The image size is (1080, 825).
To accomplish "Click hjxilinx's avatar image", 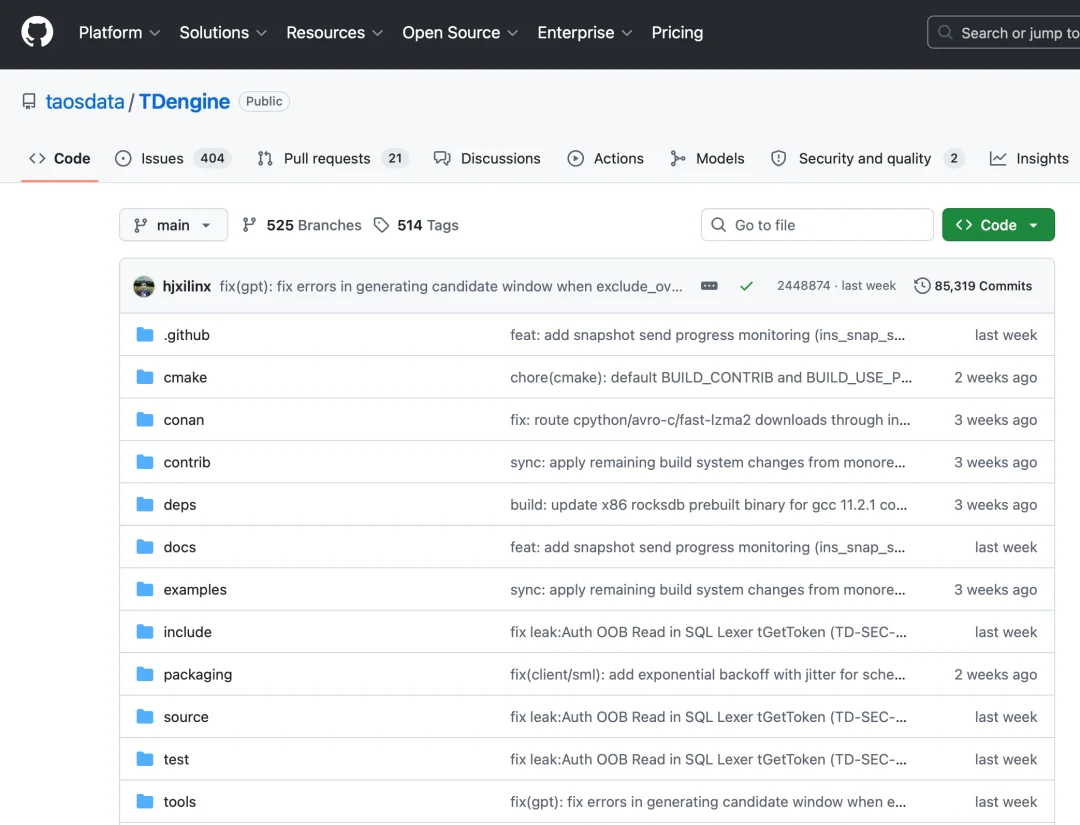I will (x=144, y=286).
